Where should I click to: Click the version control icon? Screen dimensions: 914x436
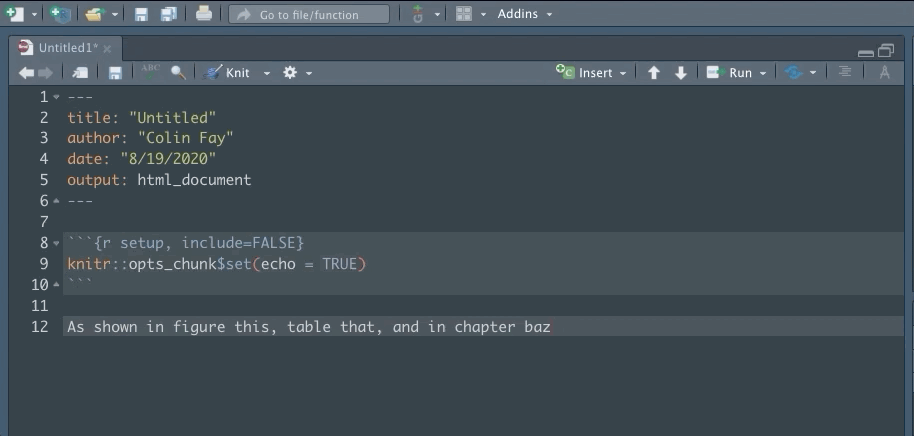click(x=417, y=14)
